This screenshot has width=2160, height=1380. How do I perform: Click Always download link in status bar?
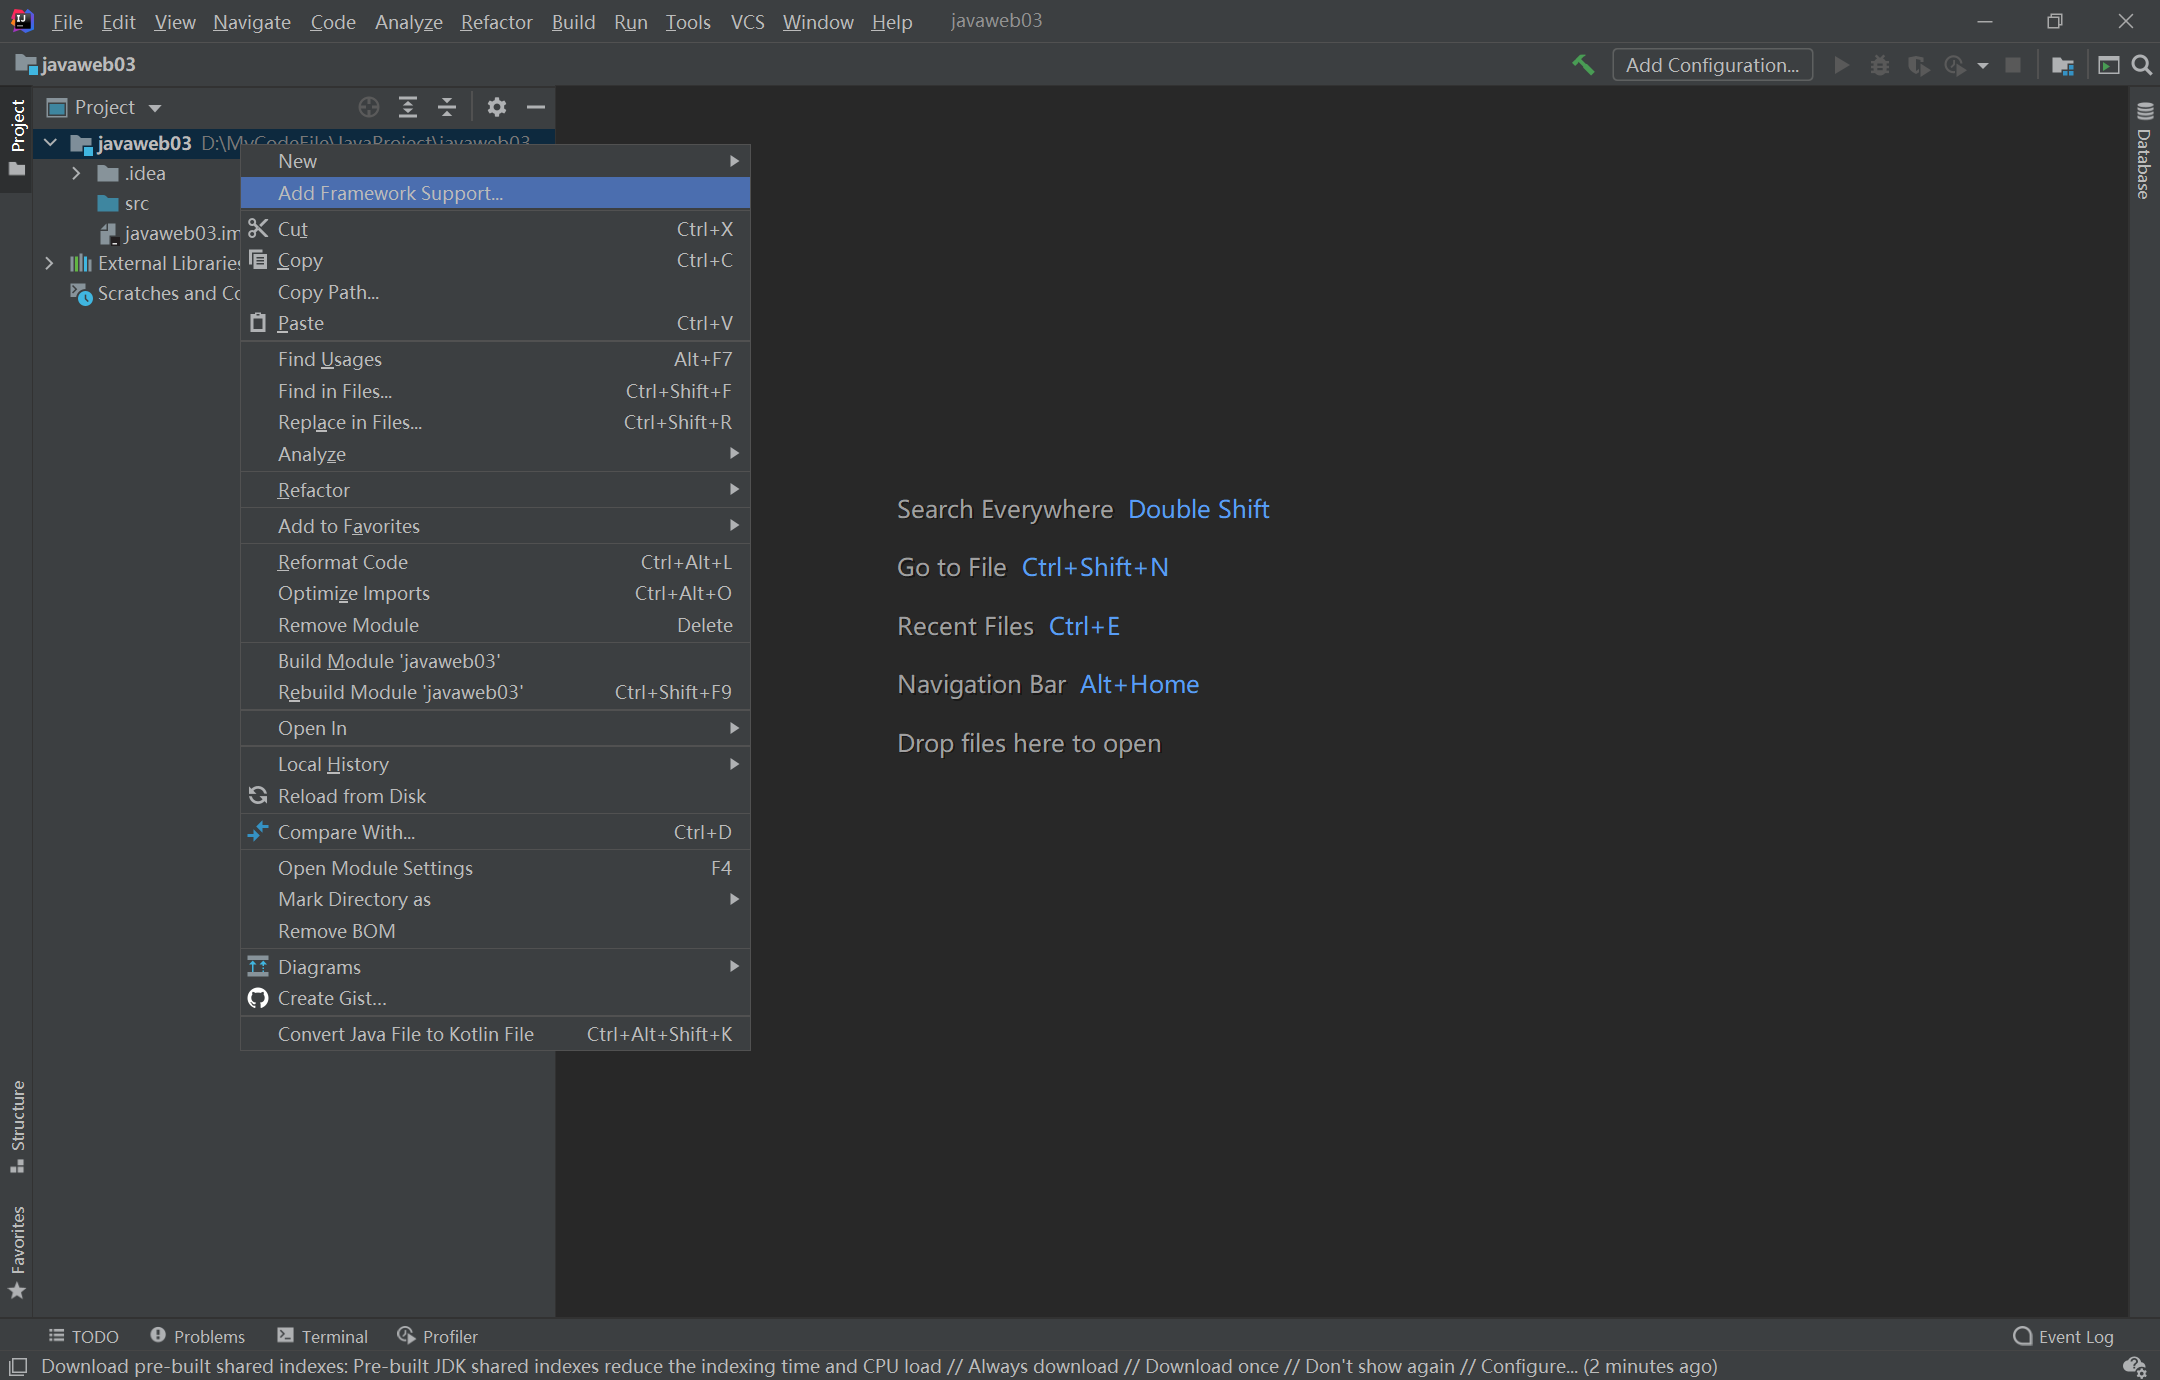(x=1042, y=1366)
